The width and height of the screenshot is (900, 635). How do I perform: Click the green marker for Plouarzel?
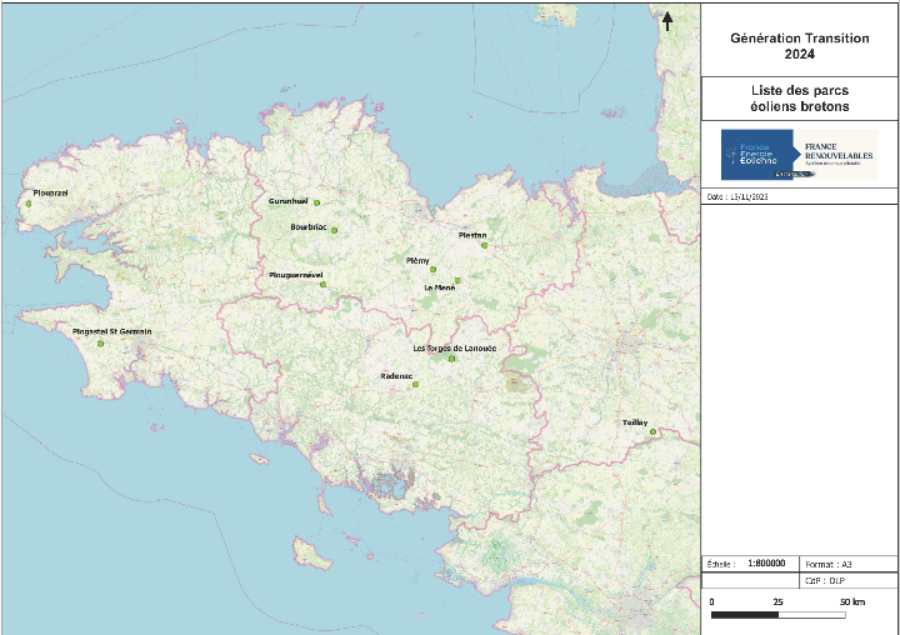click(x=30, y=204)
